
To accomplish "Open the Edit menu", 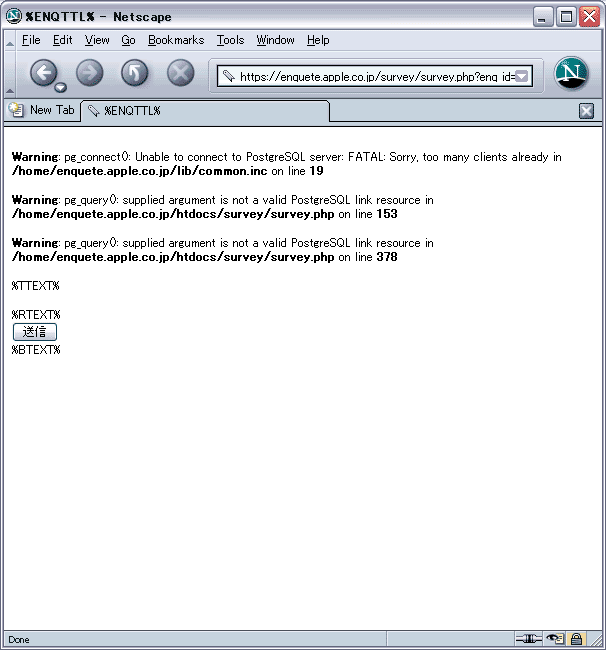I will (63, 40).
